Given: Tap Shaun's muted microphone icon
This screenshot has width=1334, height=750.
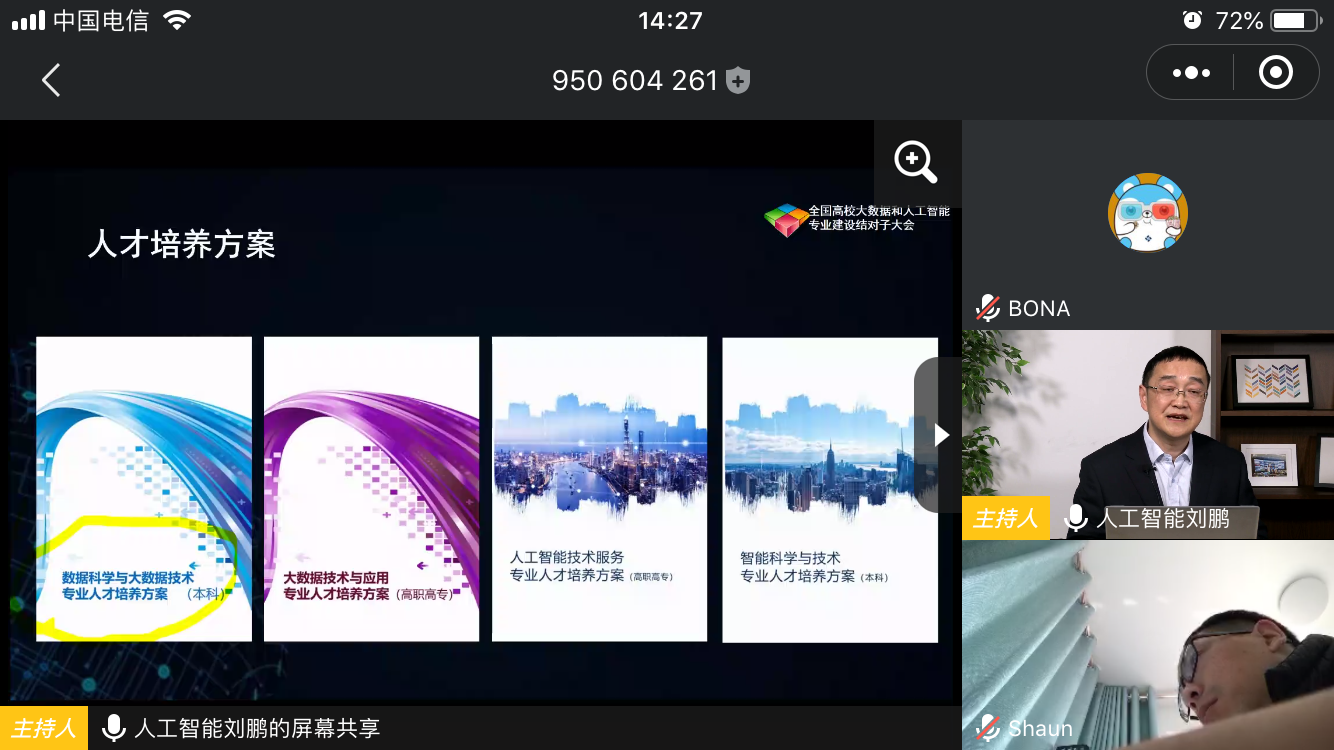Looking at the screenshot, I should 988,728.
